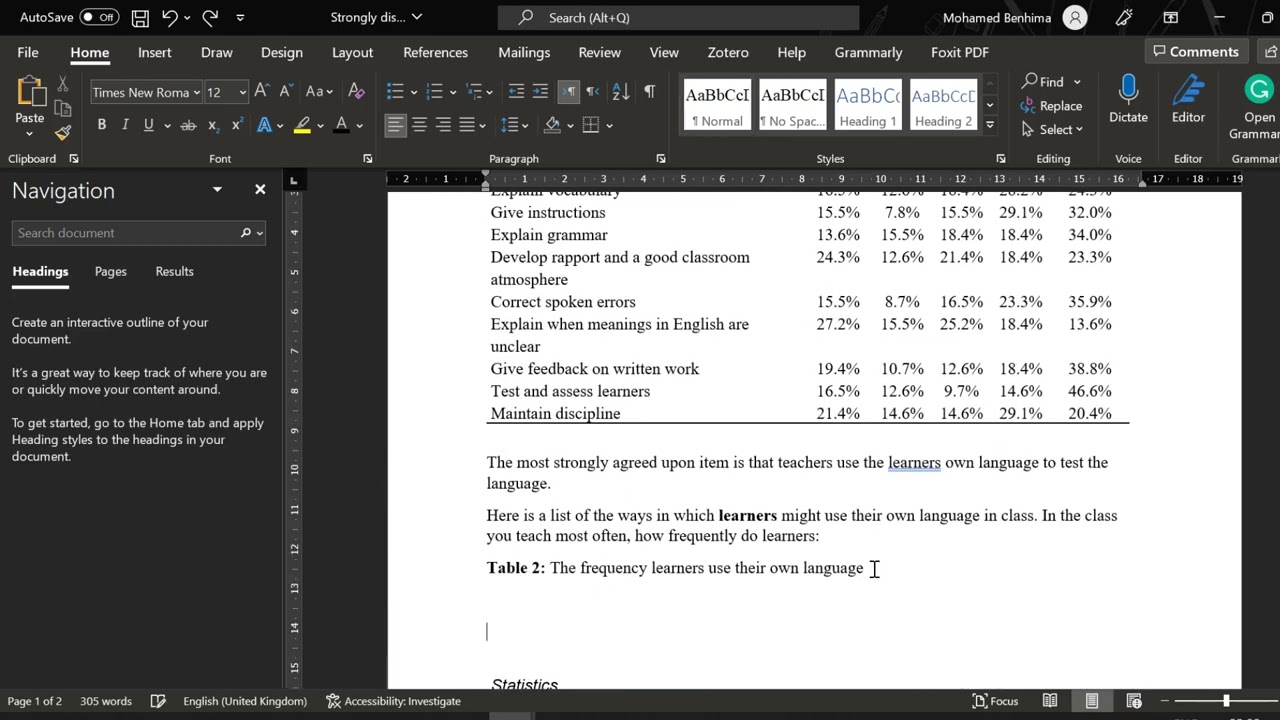The width and height of the screenshot is (1280, 720).
Task: Increase font size with grow icon
Action: click(x=262, y=91)
